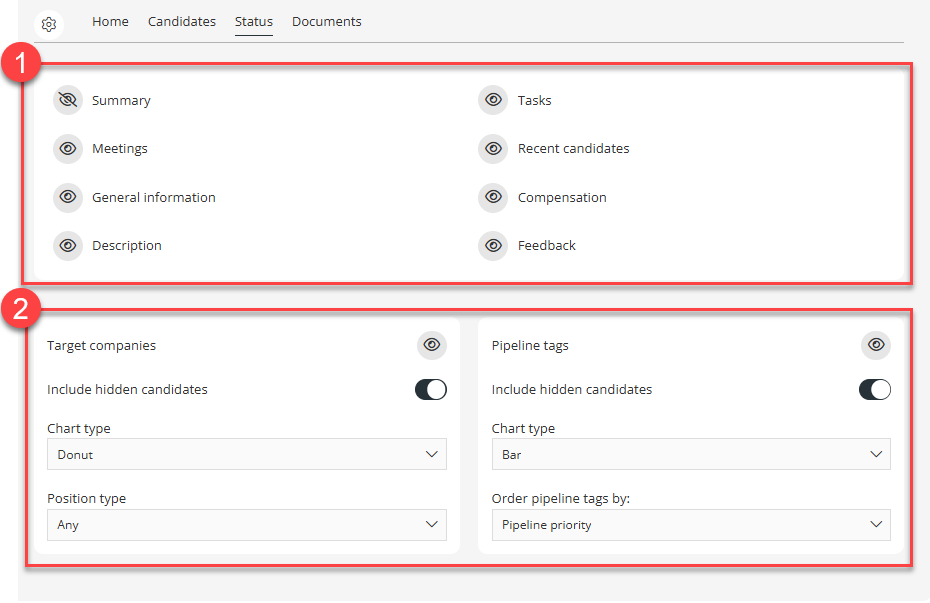Show the hidden Summary section

(x=68, y=100)
